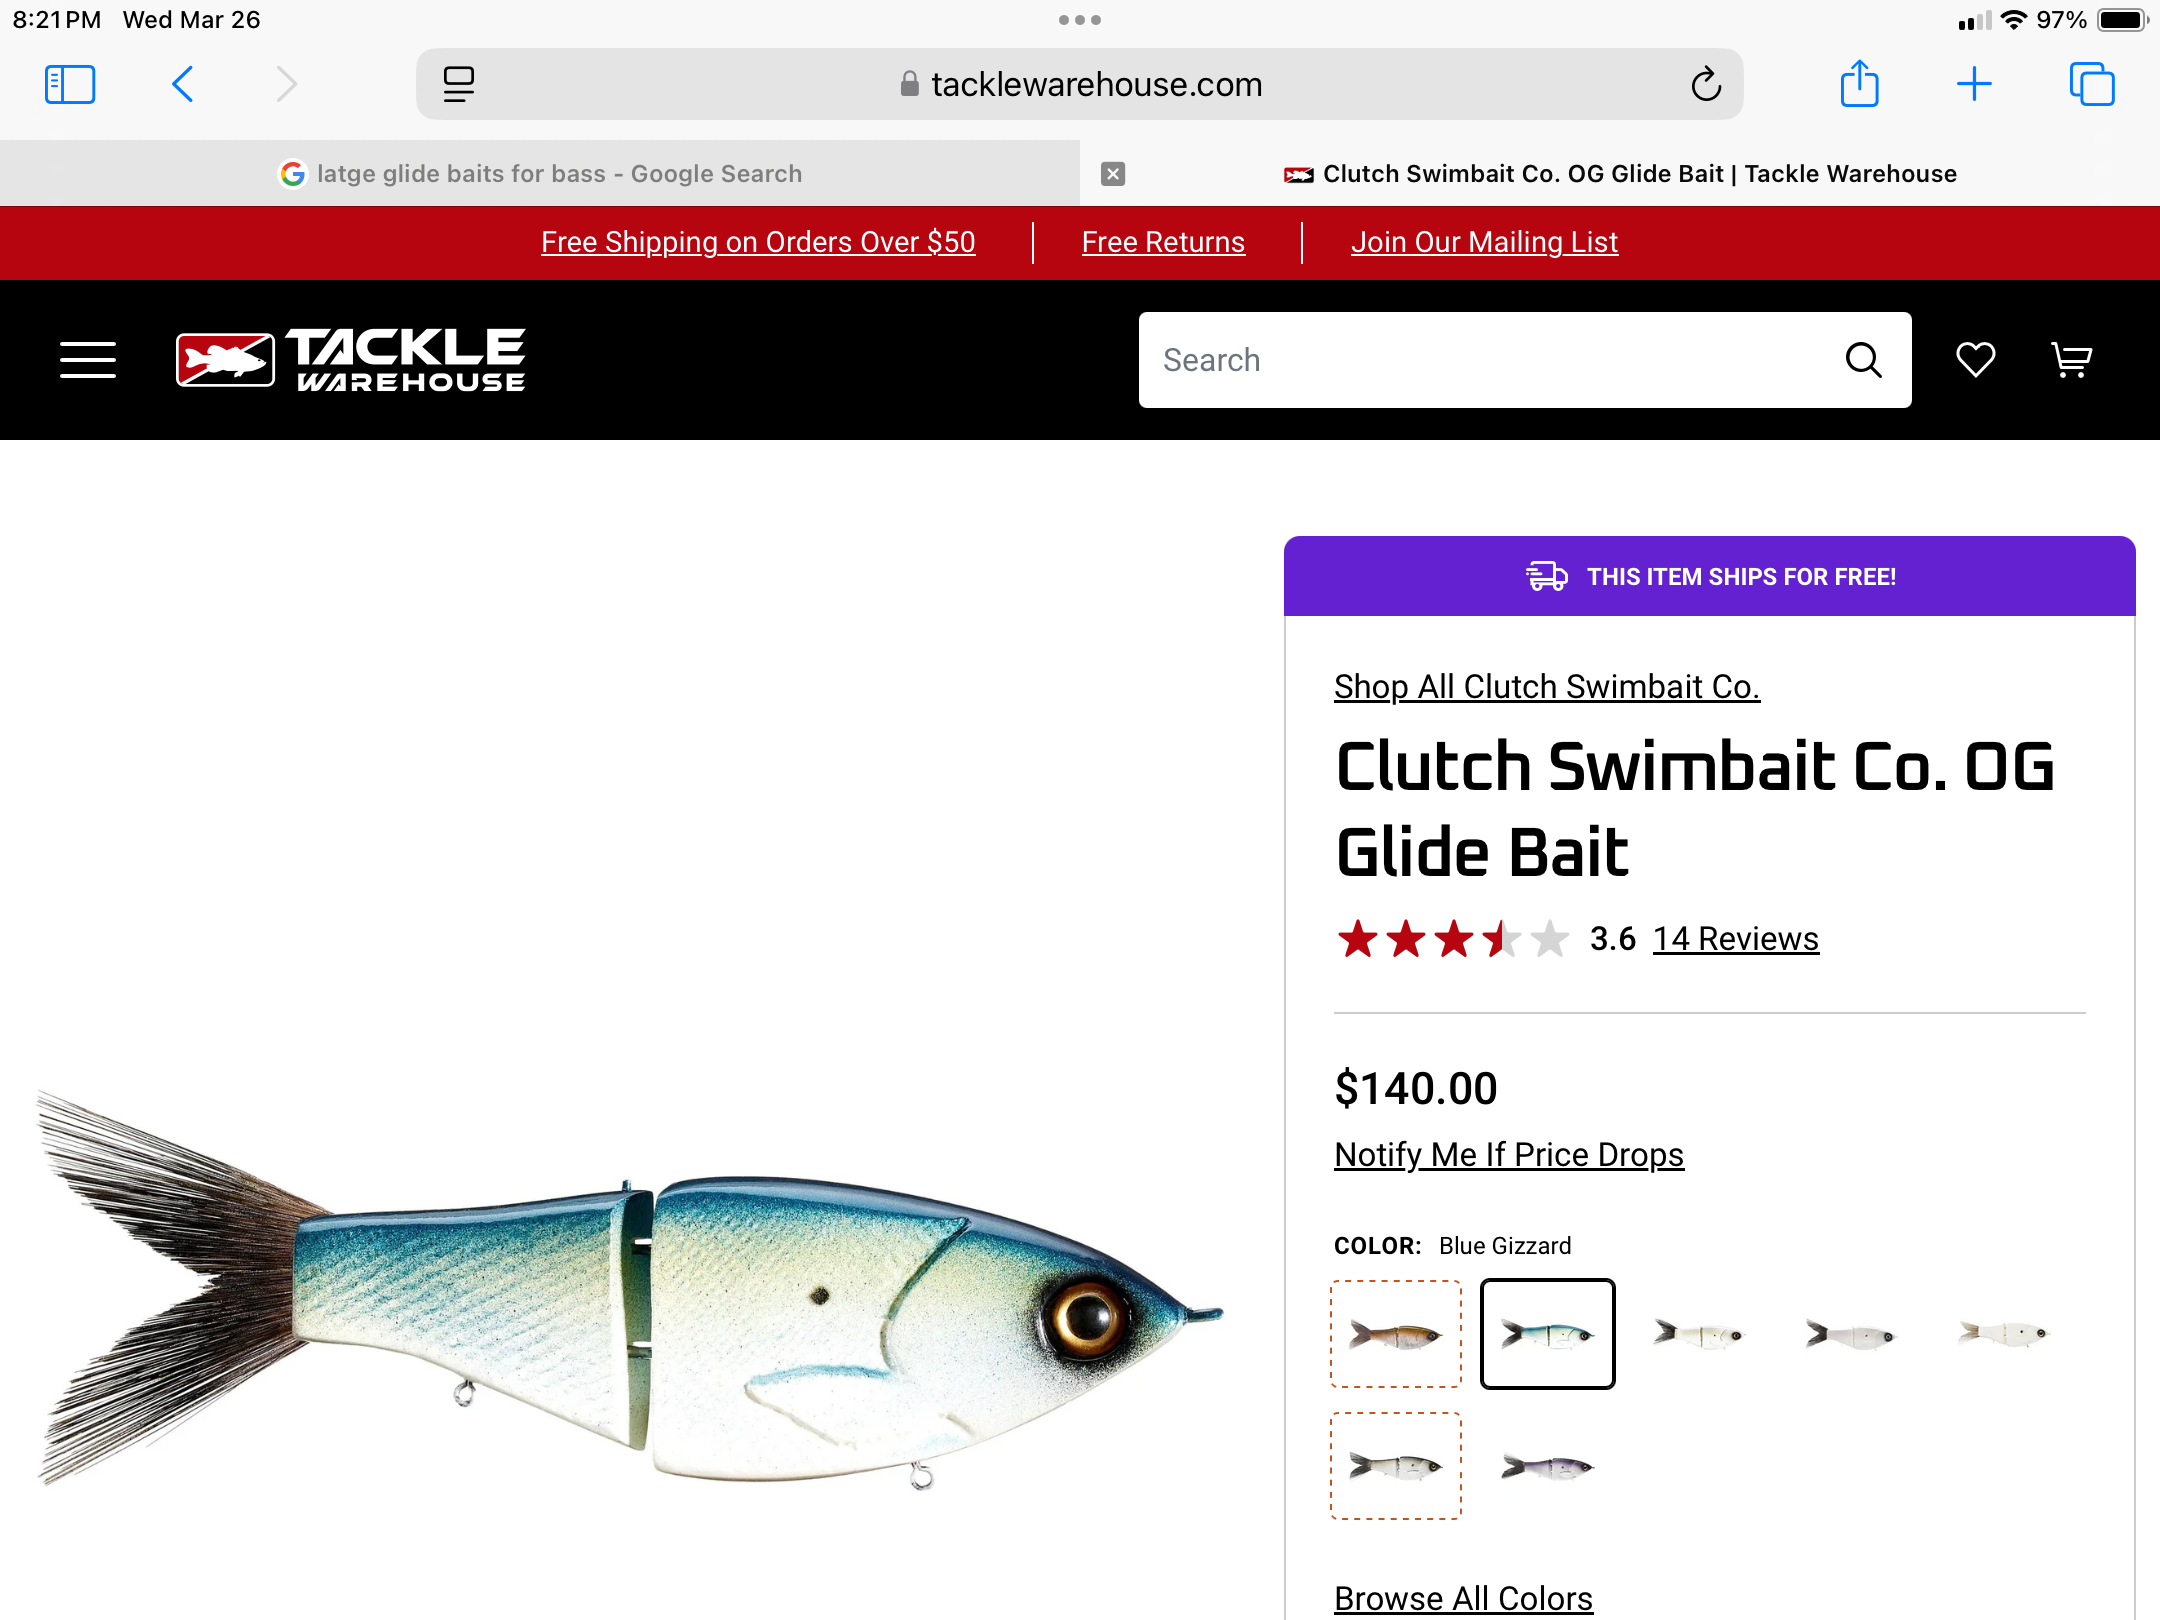Open the Free Returns link
Viewport: 2160px width, 1620px height.
point(1163,242)
